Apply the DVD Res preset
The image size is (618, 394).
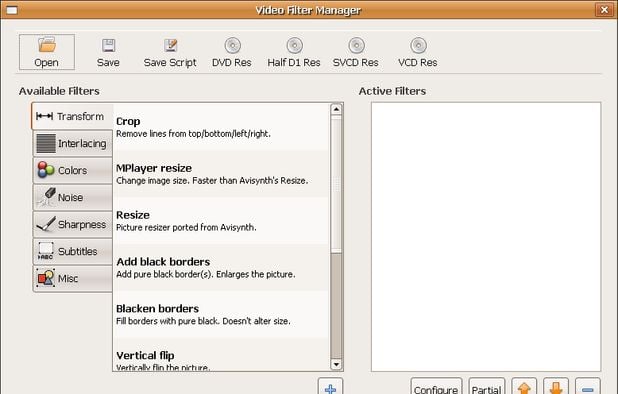point(232,52)
